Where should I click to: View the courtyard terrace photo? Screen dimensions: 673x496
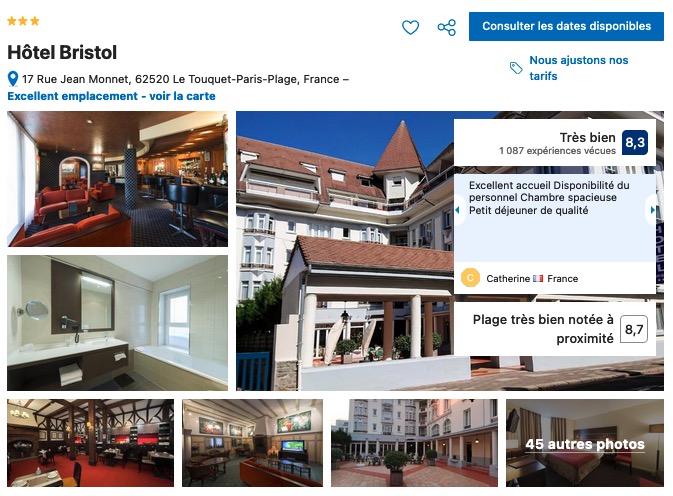[414, 443]
